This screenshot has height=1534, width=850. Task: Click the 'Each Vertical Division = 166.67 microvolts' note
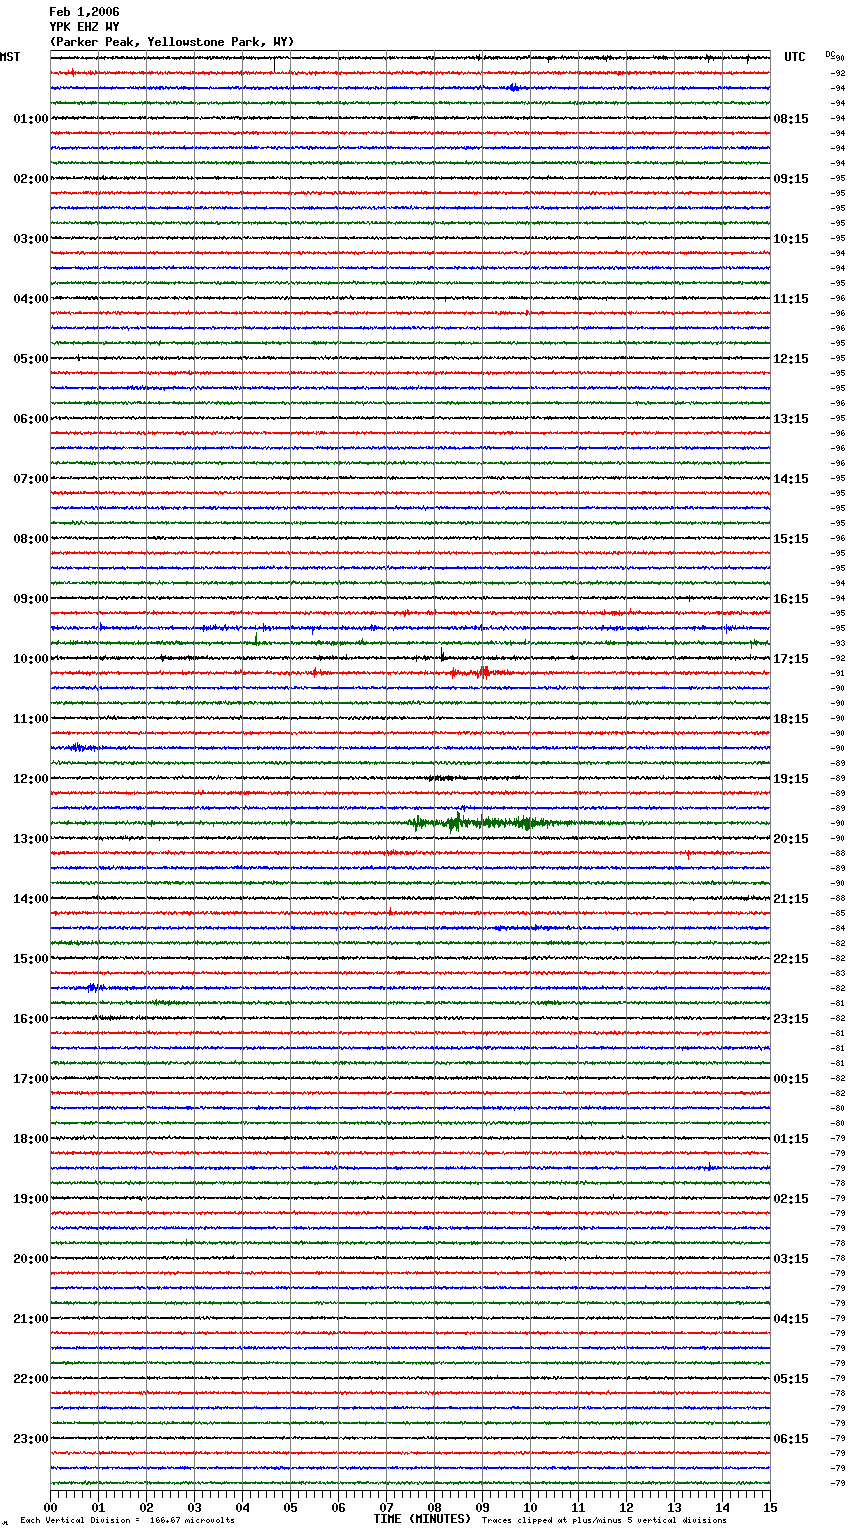127,1520
